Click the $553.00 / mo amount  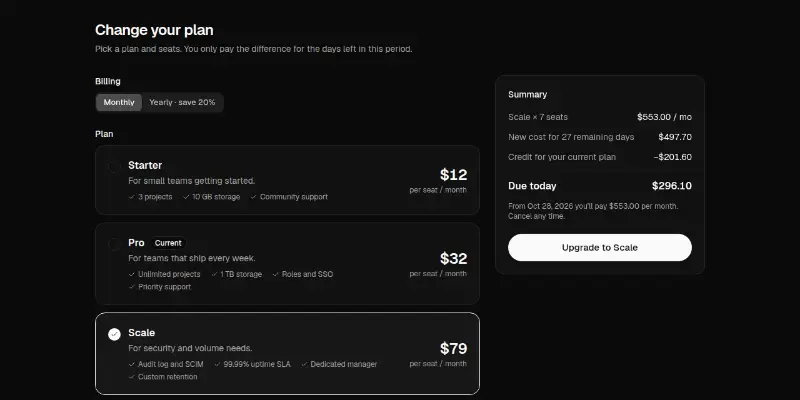point(664,117)
